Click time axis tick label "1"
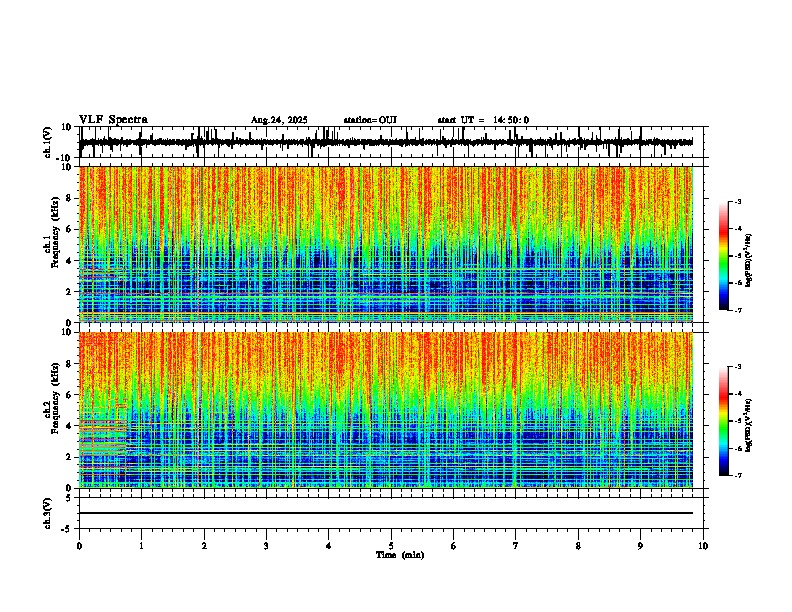This screenshot has height=612, width=792. pyautogui.click(x=142, y=546)
